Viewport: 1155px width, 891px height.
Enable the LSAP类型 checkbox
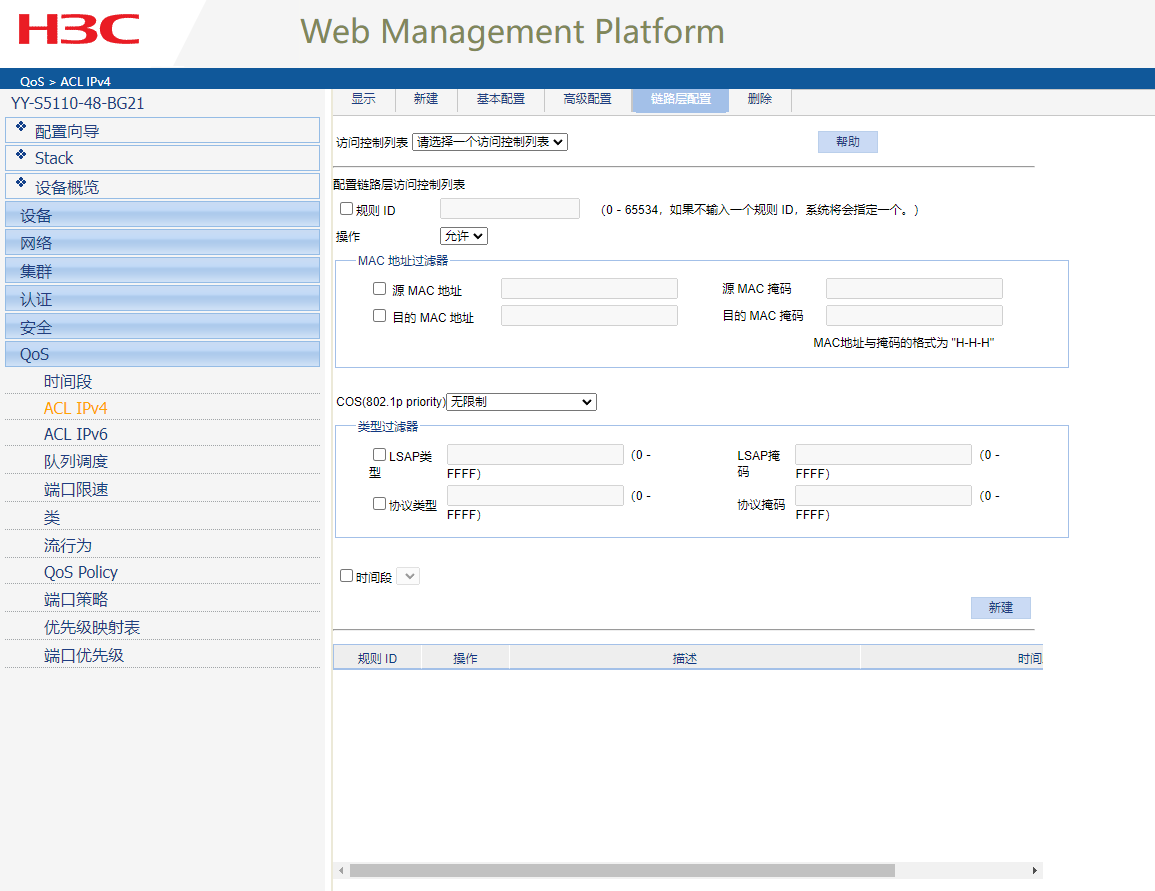[x=379, y=455]
